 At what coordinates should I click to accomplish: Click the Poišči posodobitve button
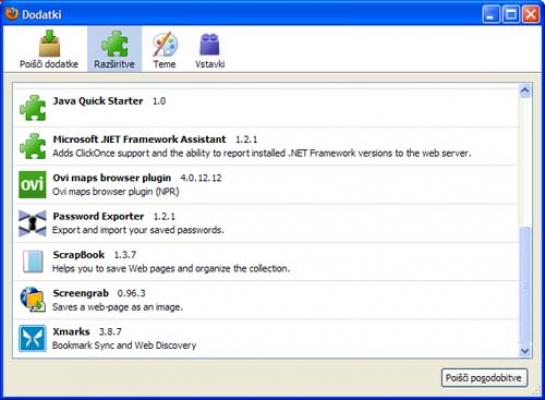pyautogui.click(x=484, y=378)
